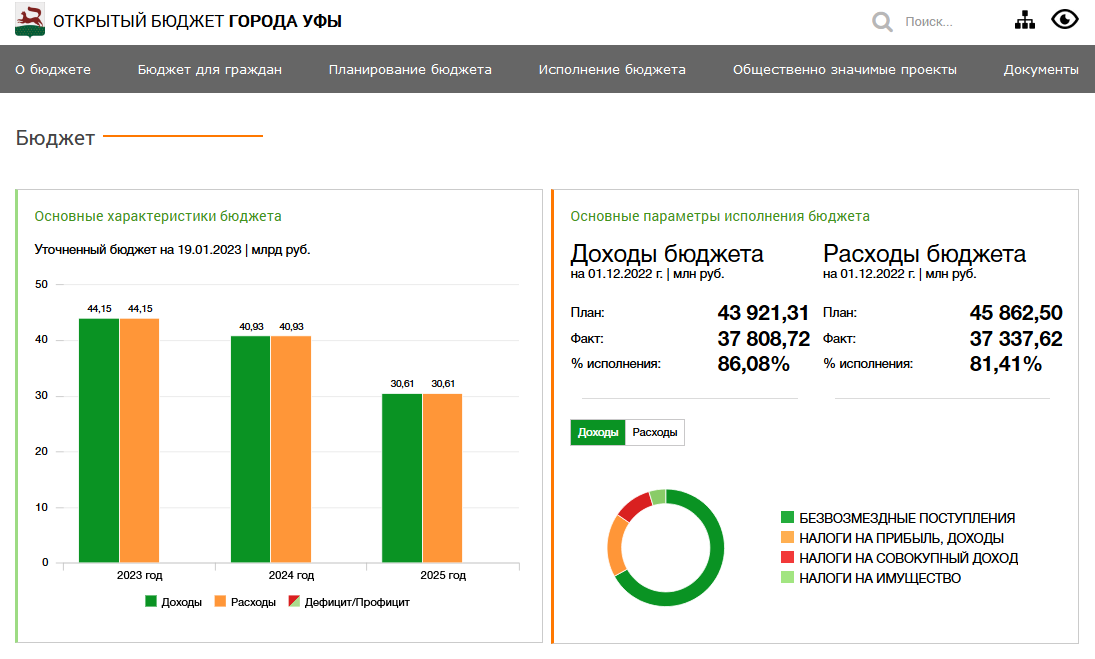Click income fact value 37 808,72

(763, 339)
